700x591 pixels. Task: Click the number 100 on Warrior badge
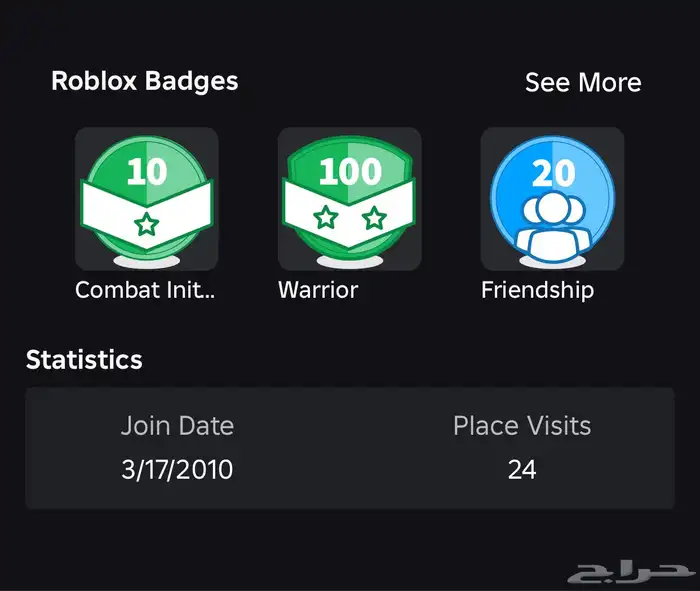coord(350,172)
